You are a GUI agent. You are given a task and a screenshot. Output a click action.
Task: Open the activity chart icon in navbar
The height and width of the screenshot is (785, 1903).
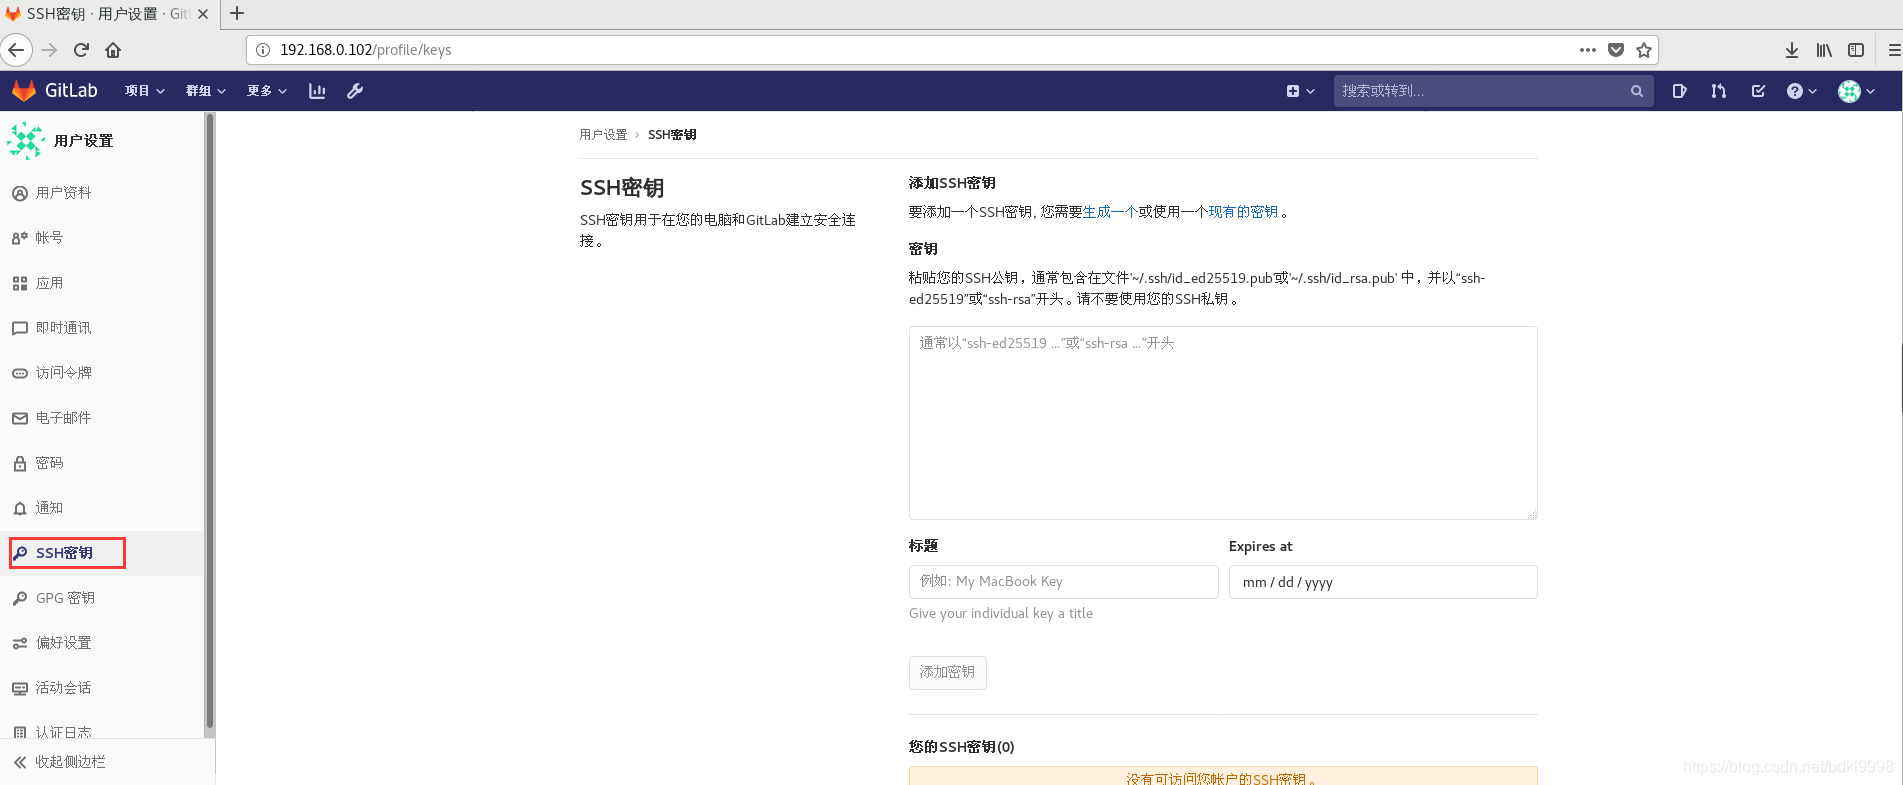point(317,91)
